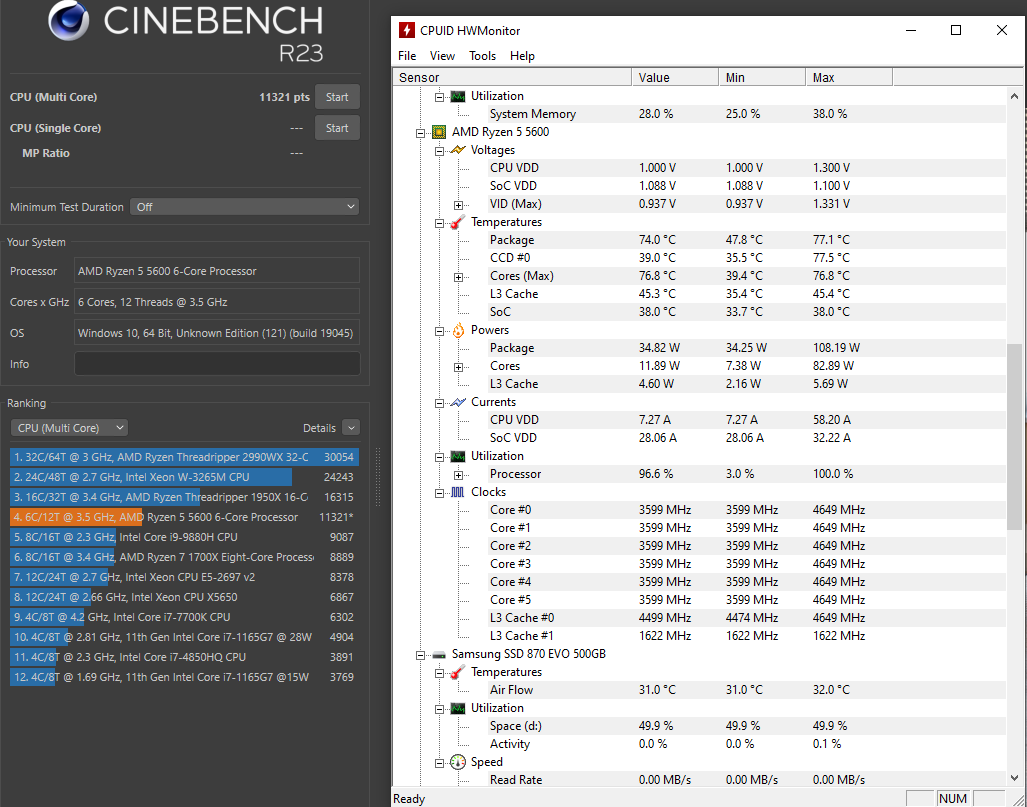Maximize the HWMonitor window

(x=956, y=30)
